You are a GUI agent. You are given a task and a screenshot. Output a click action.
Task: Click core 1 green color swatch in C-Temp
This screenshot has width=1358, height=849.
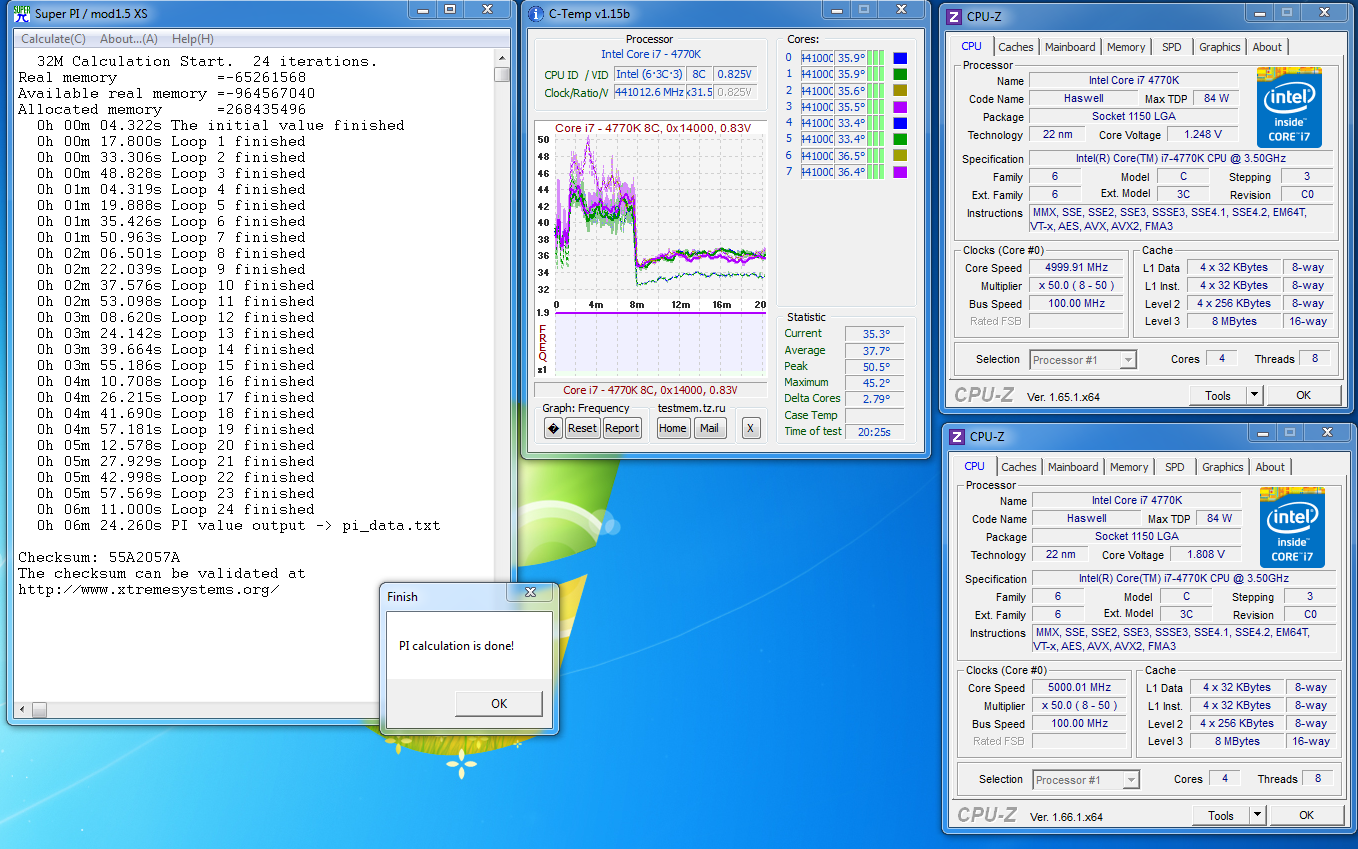pos(900,74)
